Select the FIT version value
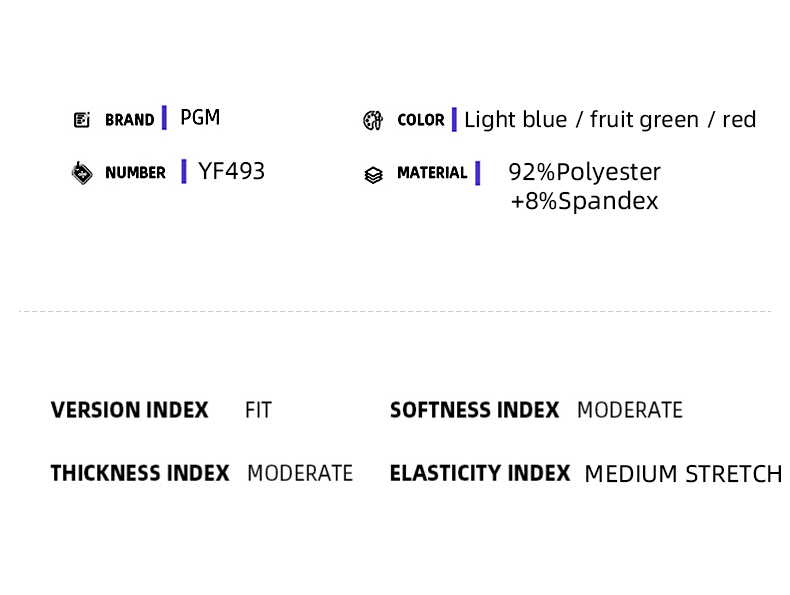Image resolution: width=790 pixels, height=595 pixels. click(258, 410)
